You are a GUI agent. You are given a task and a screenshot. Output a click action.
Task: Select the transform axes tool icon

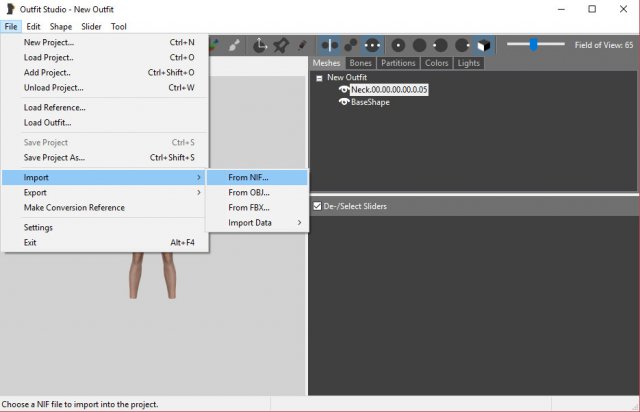pos(259,45)
